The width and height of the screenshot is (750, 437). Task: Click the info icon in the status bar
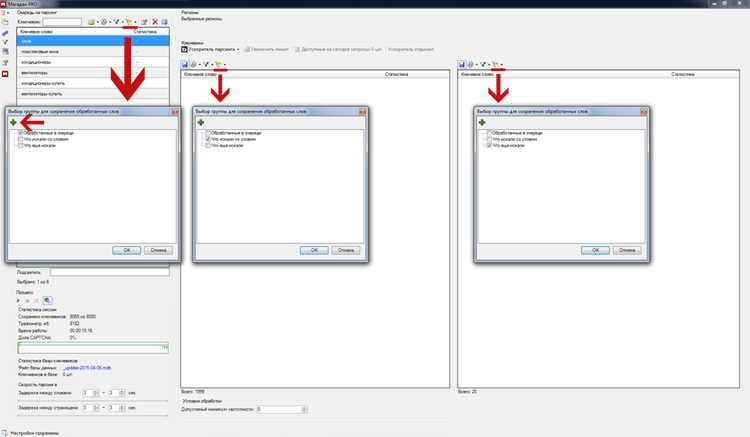point(4,432)
